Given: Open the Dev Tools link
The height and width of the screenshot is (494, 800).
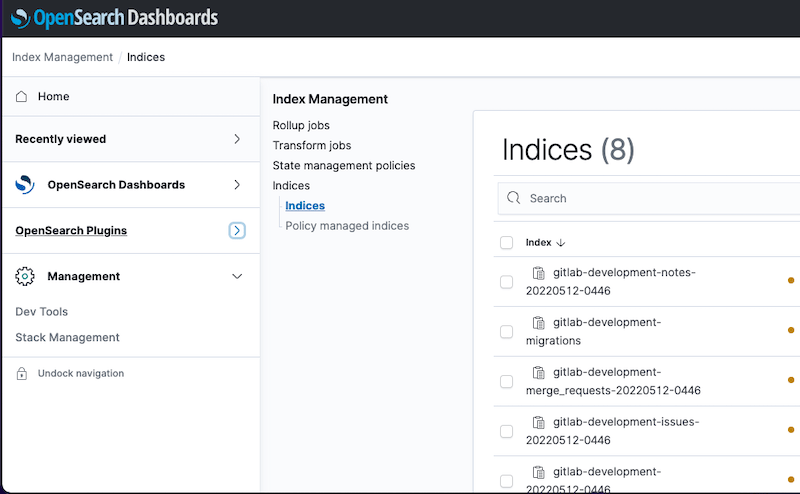Looking at the screenshot, I should pos(42,312).
